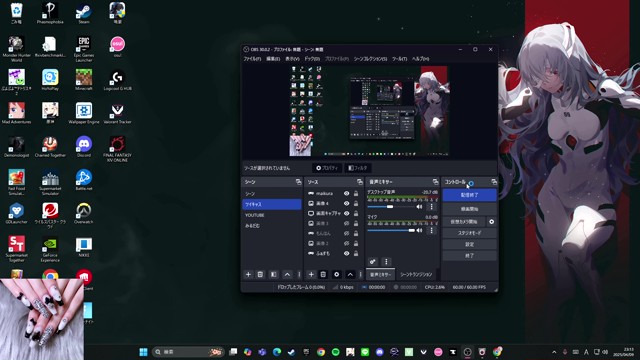This screenshot has width=640, height=360.
Task: Adjust the mic volume slider
Action: pyautogui.click(x=391, y=231)
